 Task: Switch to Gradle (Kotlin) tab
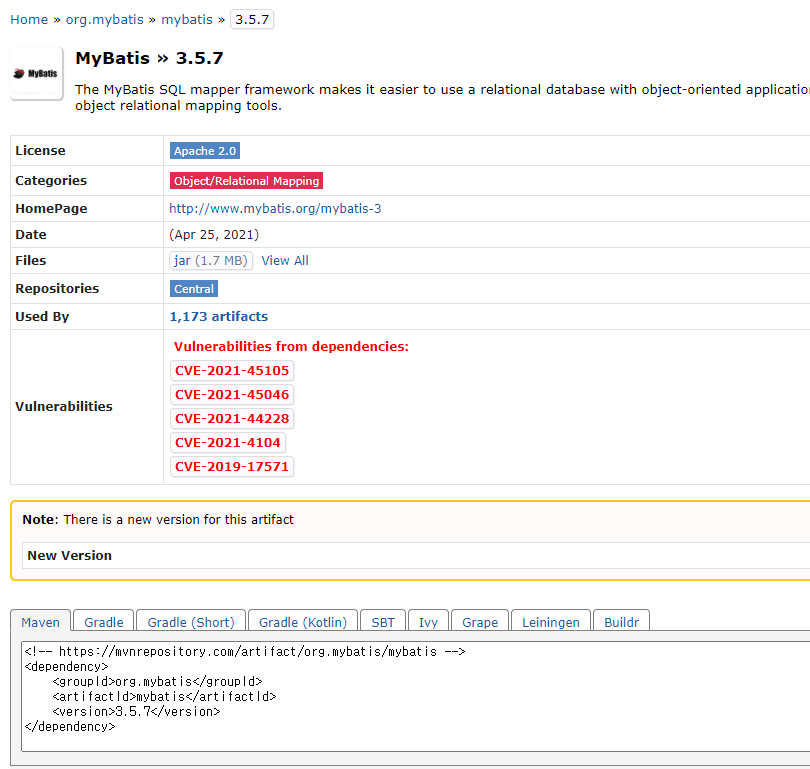(x=303, y=622)
